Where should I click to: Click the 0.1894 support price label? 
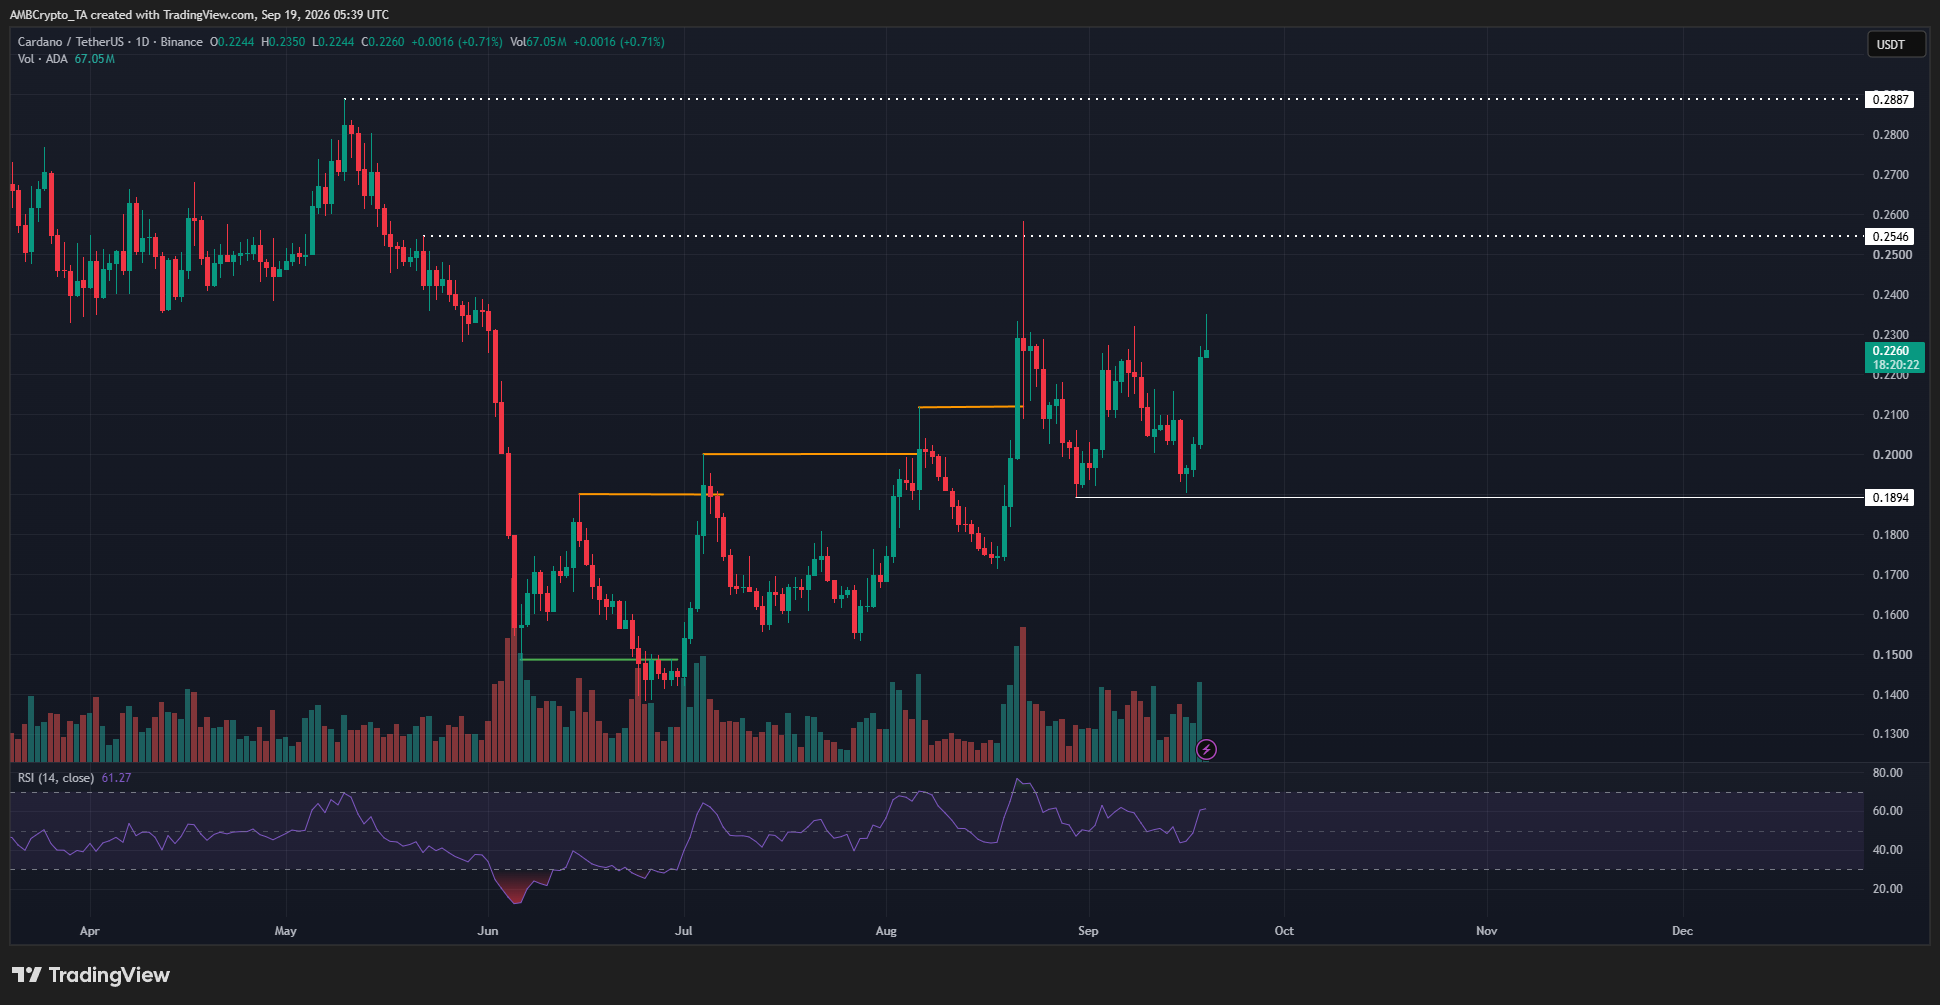(x=1890, y=497)
